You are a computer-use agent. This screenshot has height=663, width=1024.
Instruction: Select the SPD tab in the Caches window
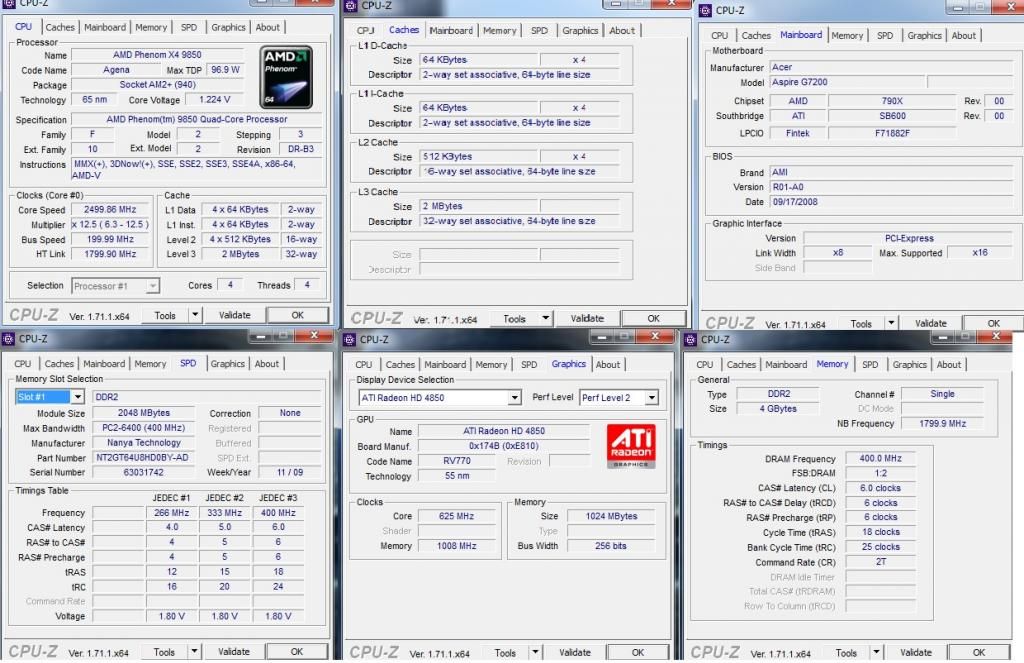(x=539, y=31)
